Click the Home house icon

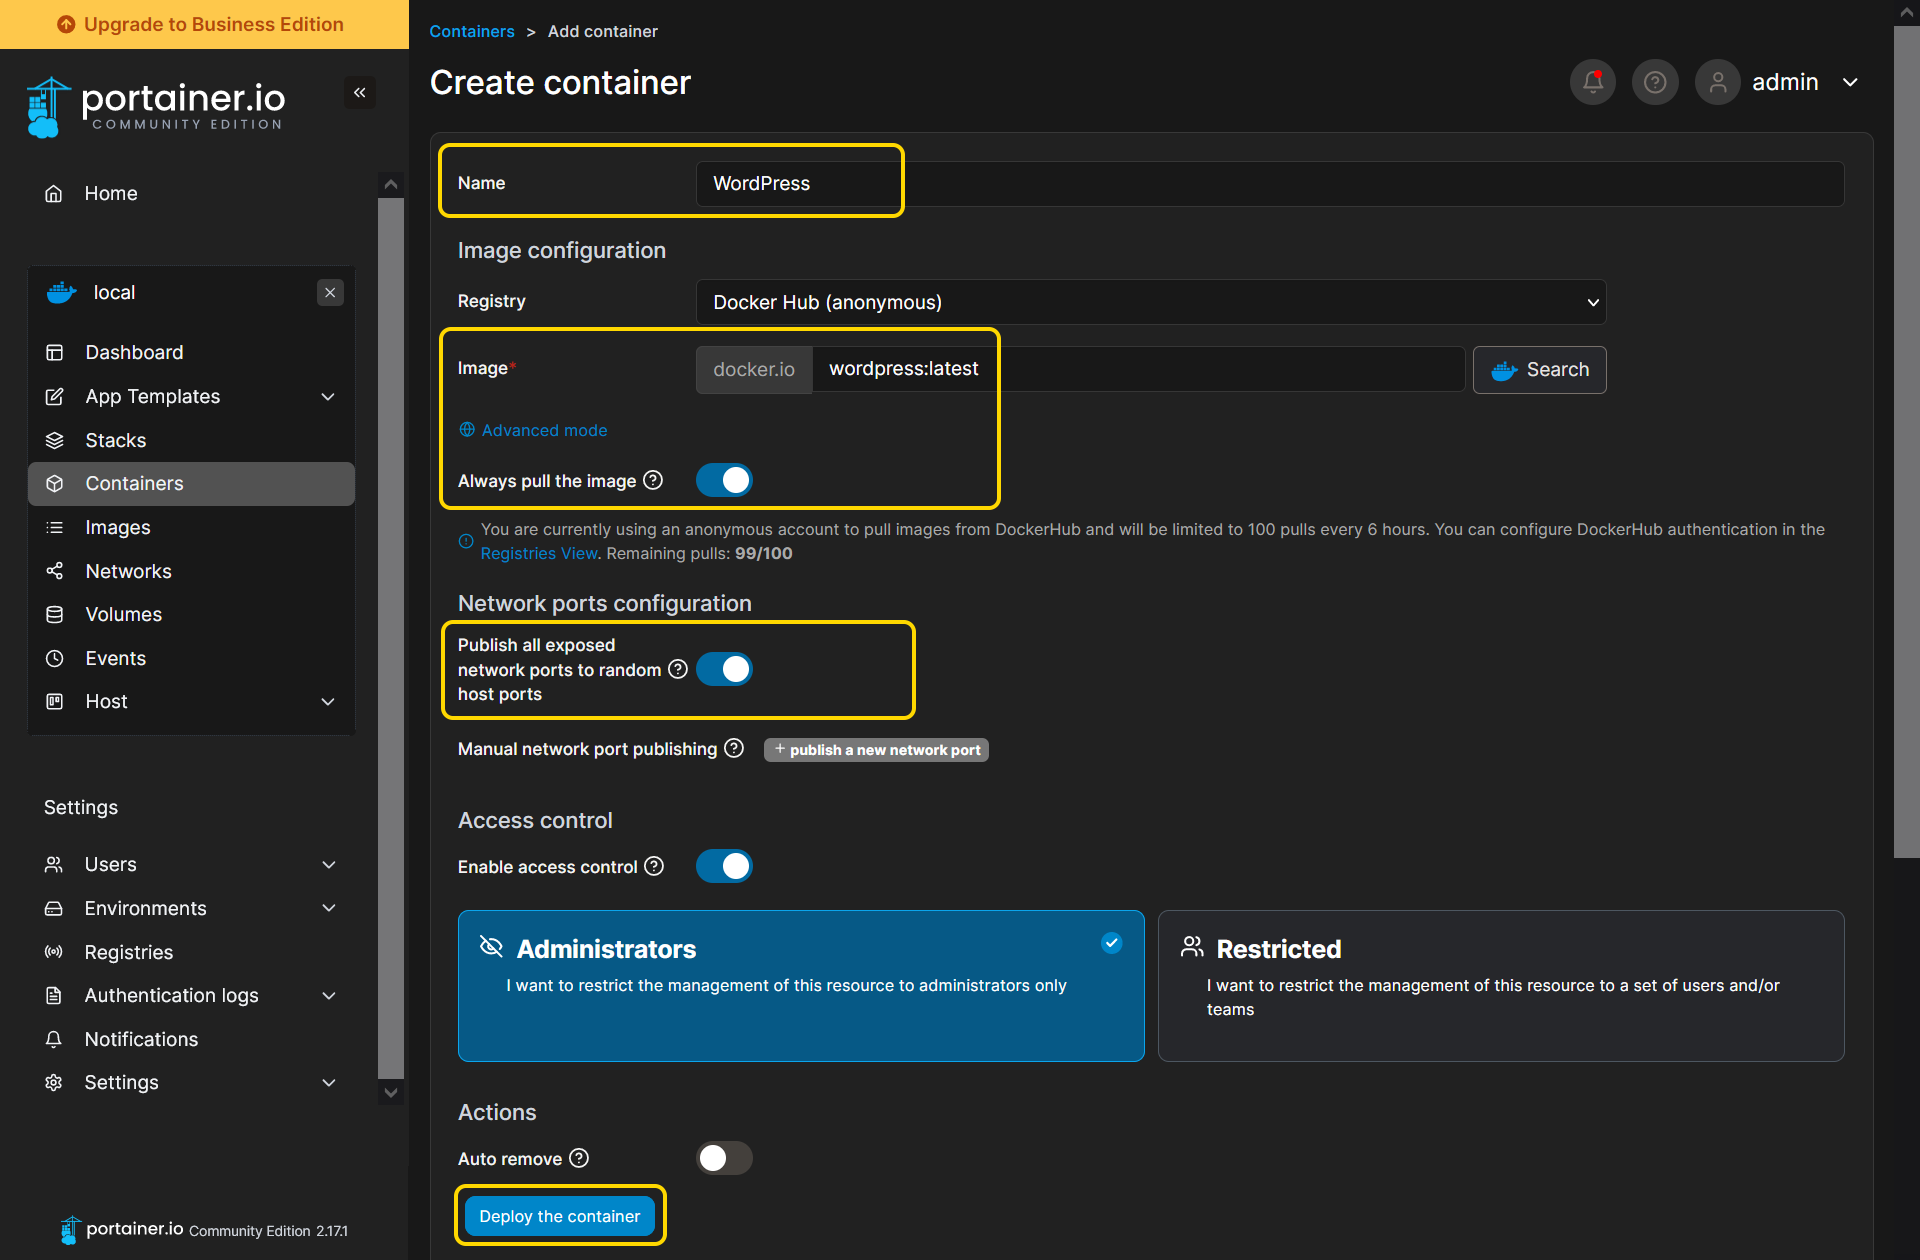pos(54,194)
